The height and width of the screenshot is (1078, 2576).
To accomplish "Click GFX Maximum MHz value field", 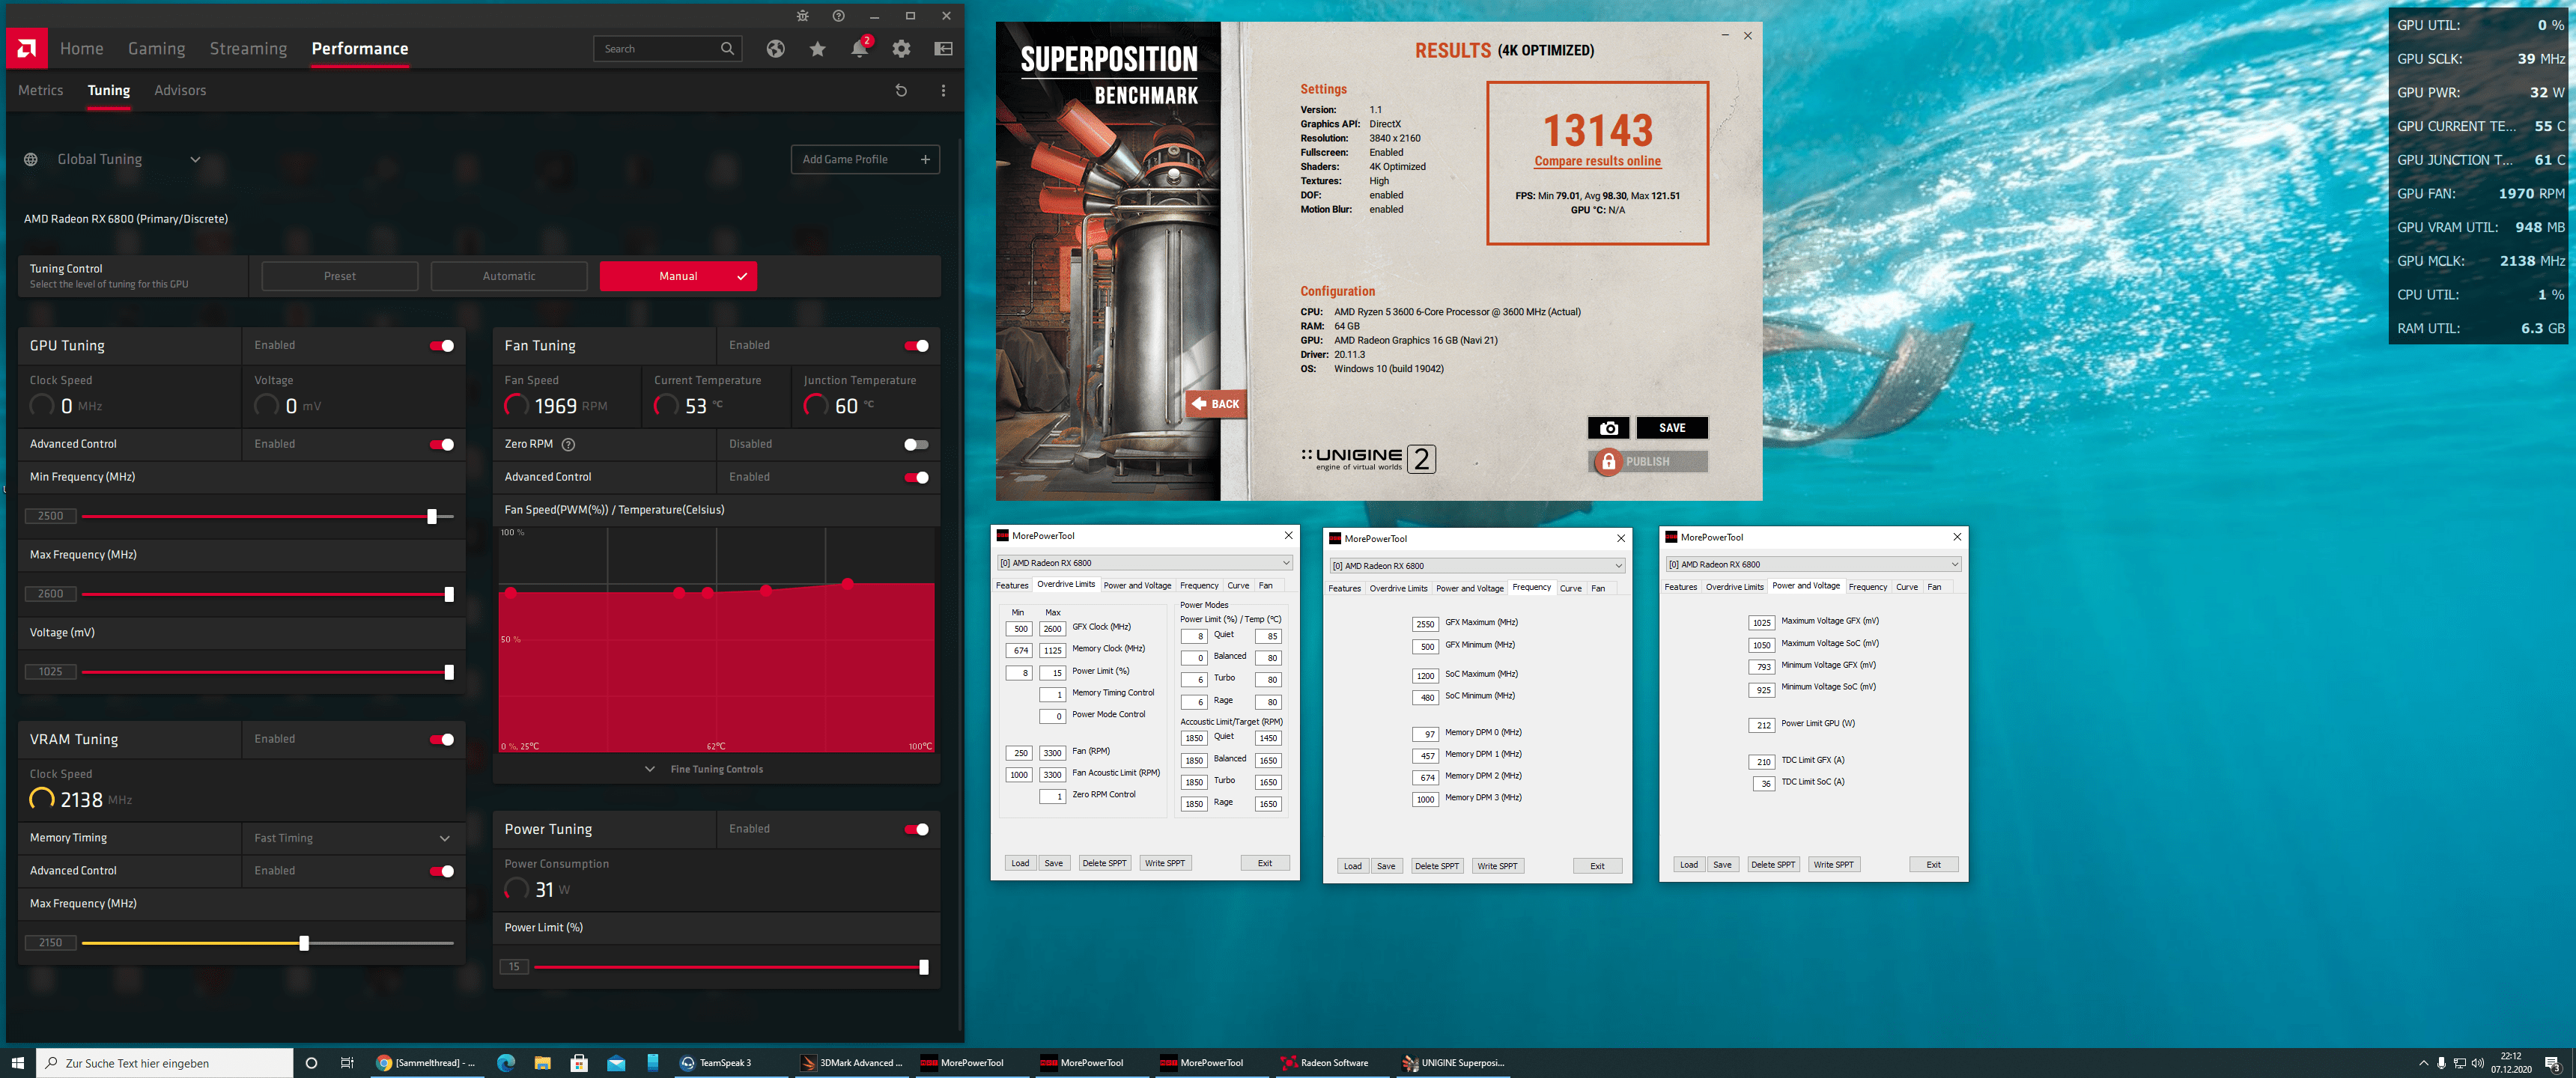I will pyautogui.click(x=1425, y=624).
